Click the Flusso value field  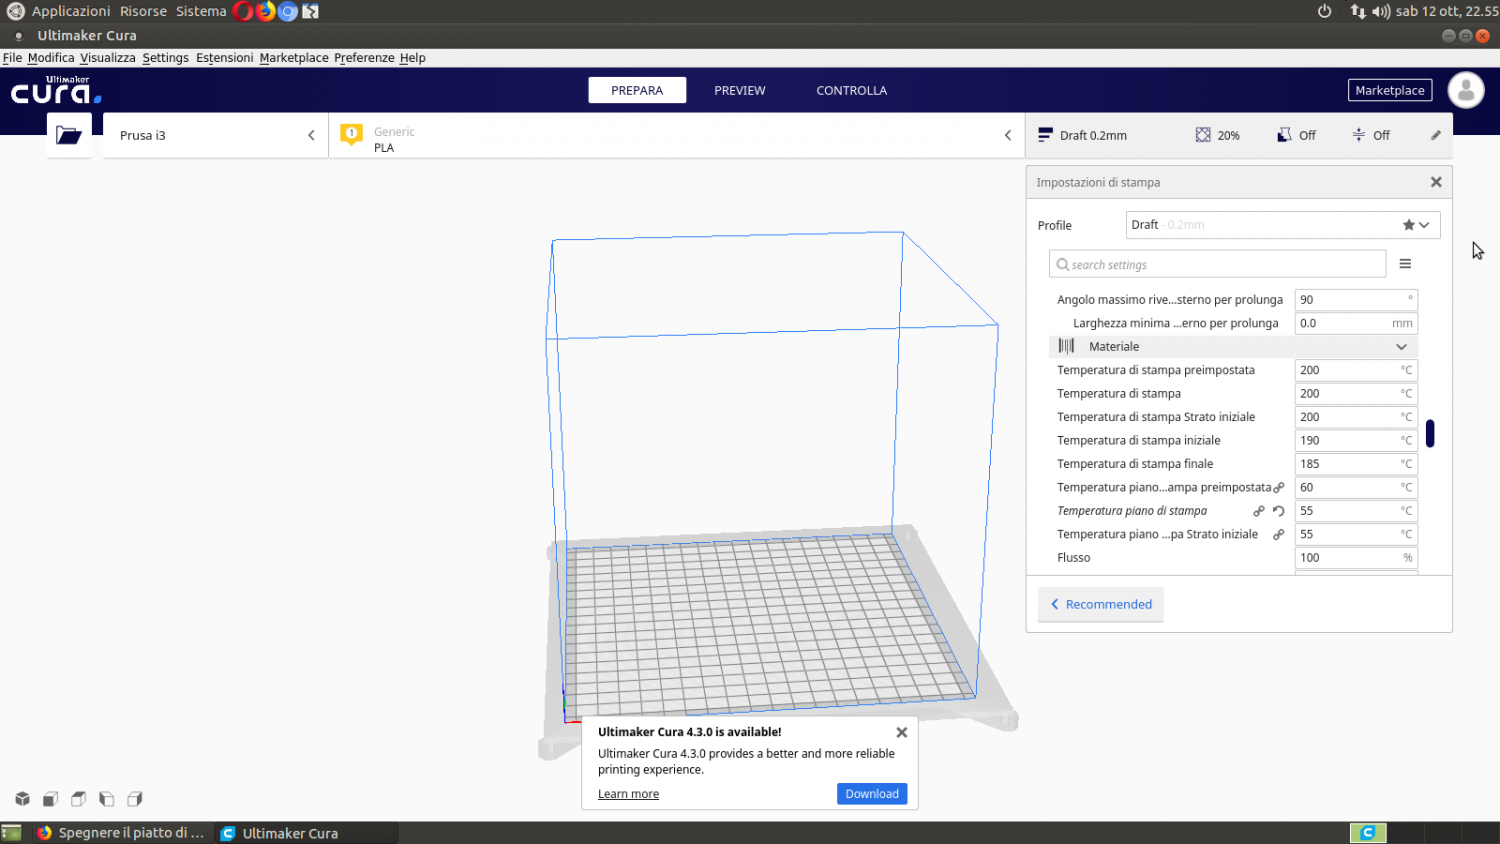click(1356, 558)
